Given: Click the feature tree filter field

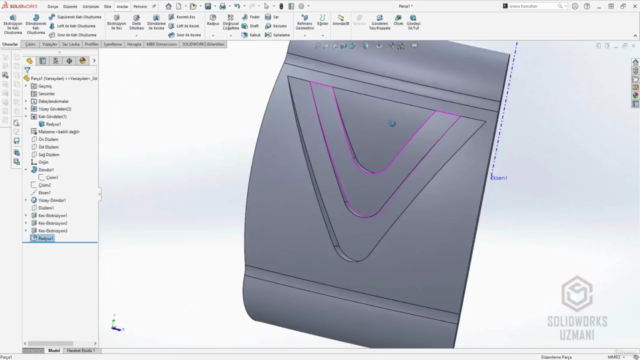Looking at the screenshot, I should tap(60, 70).
